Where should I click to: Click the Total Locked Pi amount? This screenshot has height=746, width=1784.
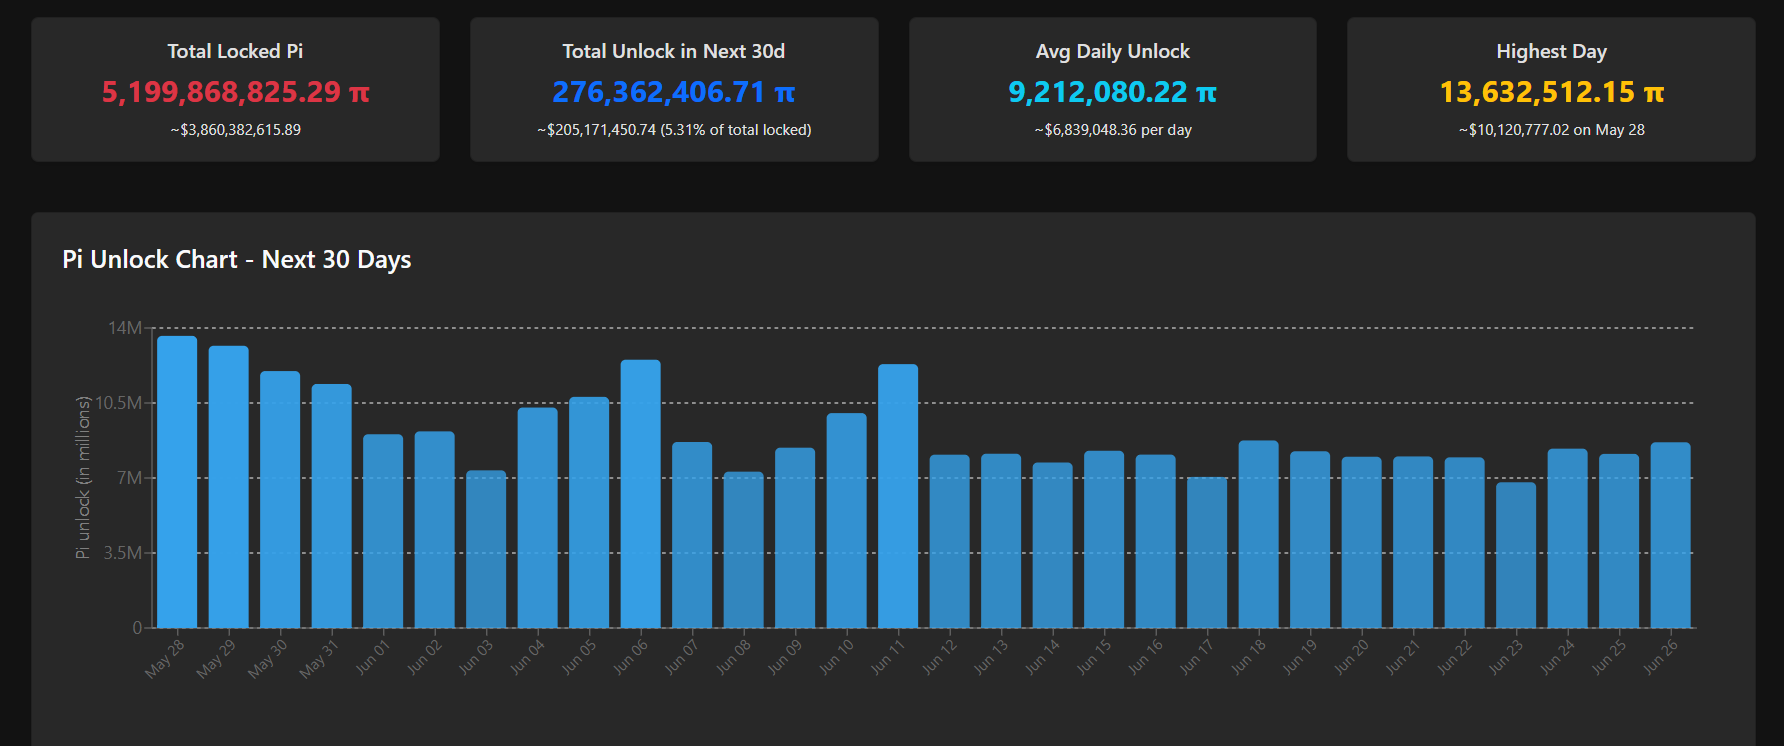[x=235, y=92]
